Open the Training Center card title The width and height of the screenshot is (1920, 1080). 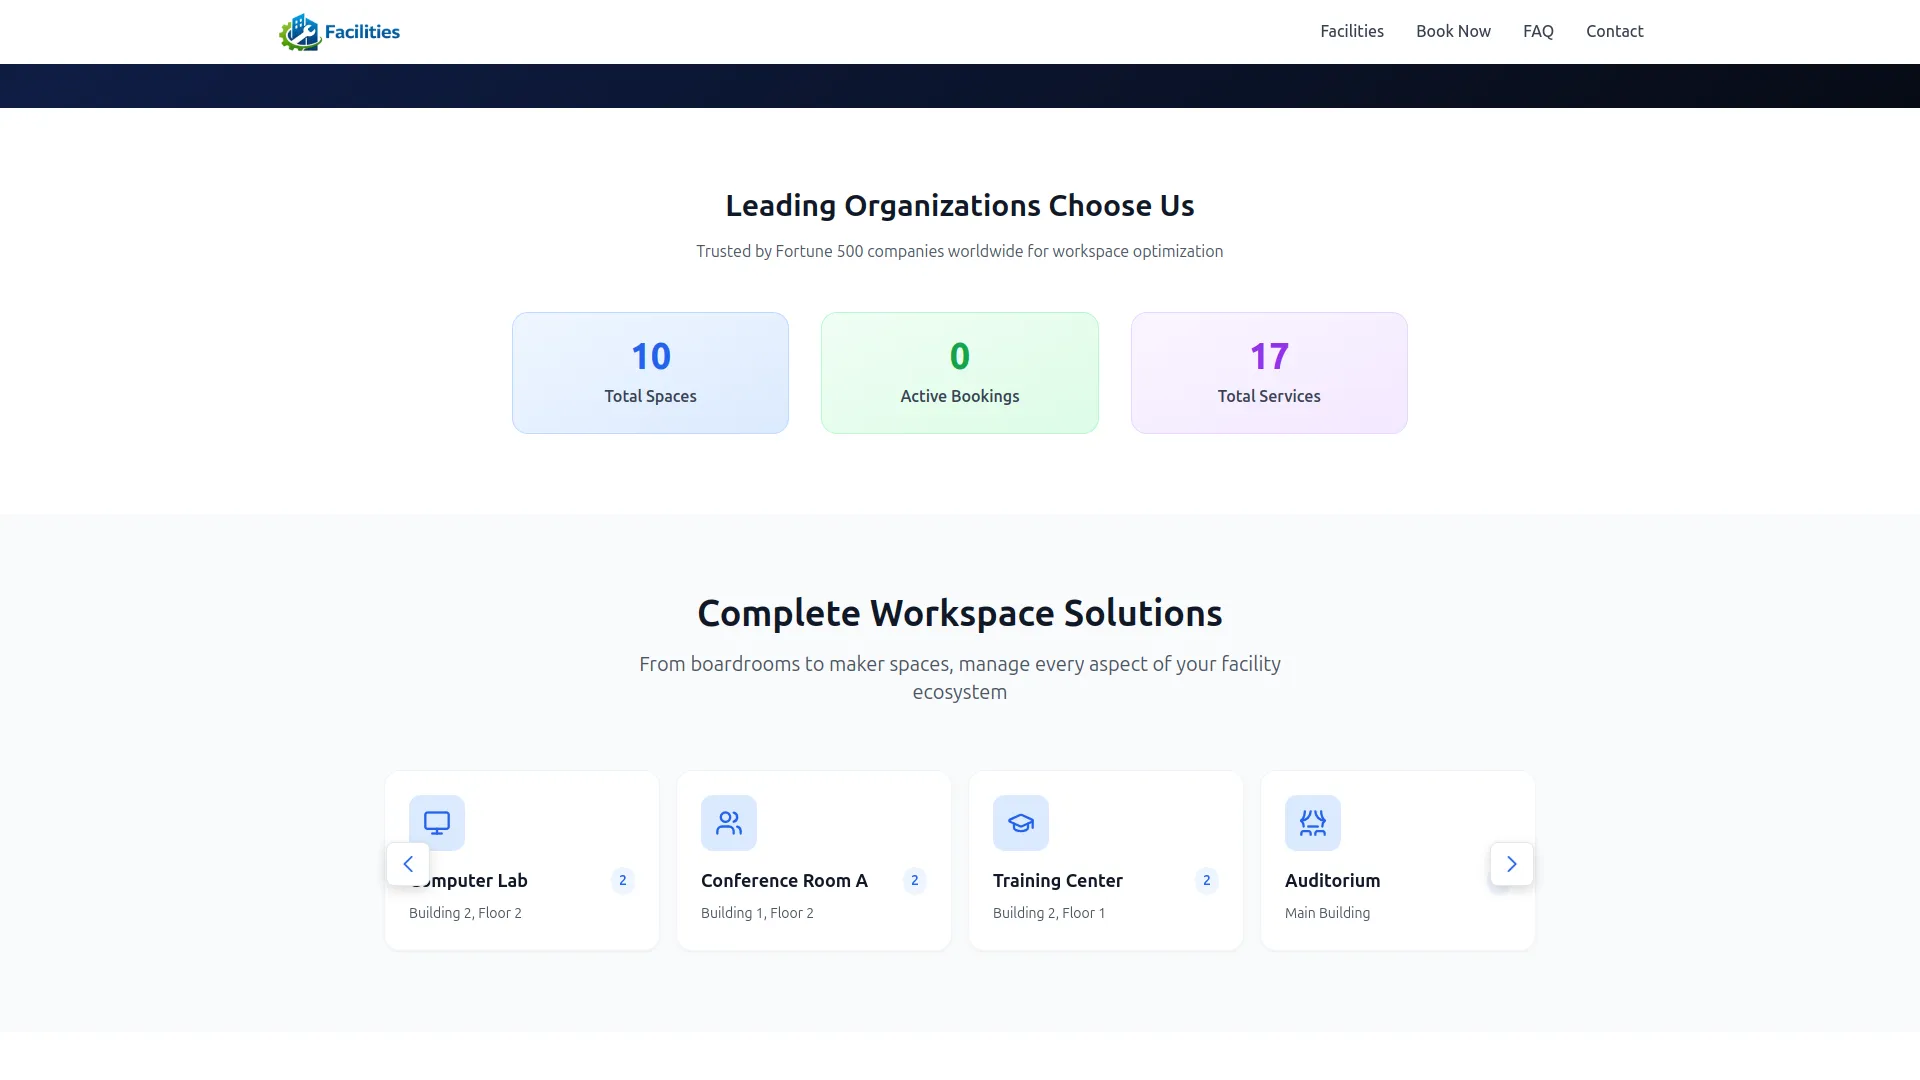(1057, 881)
